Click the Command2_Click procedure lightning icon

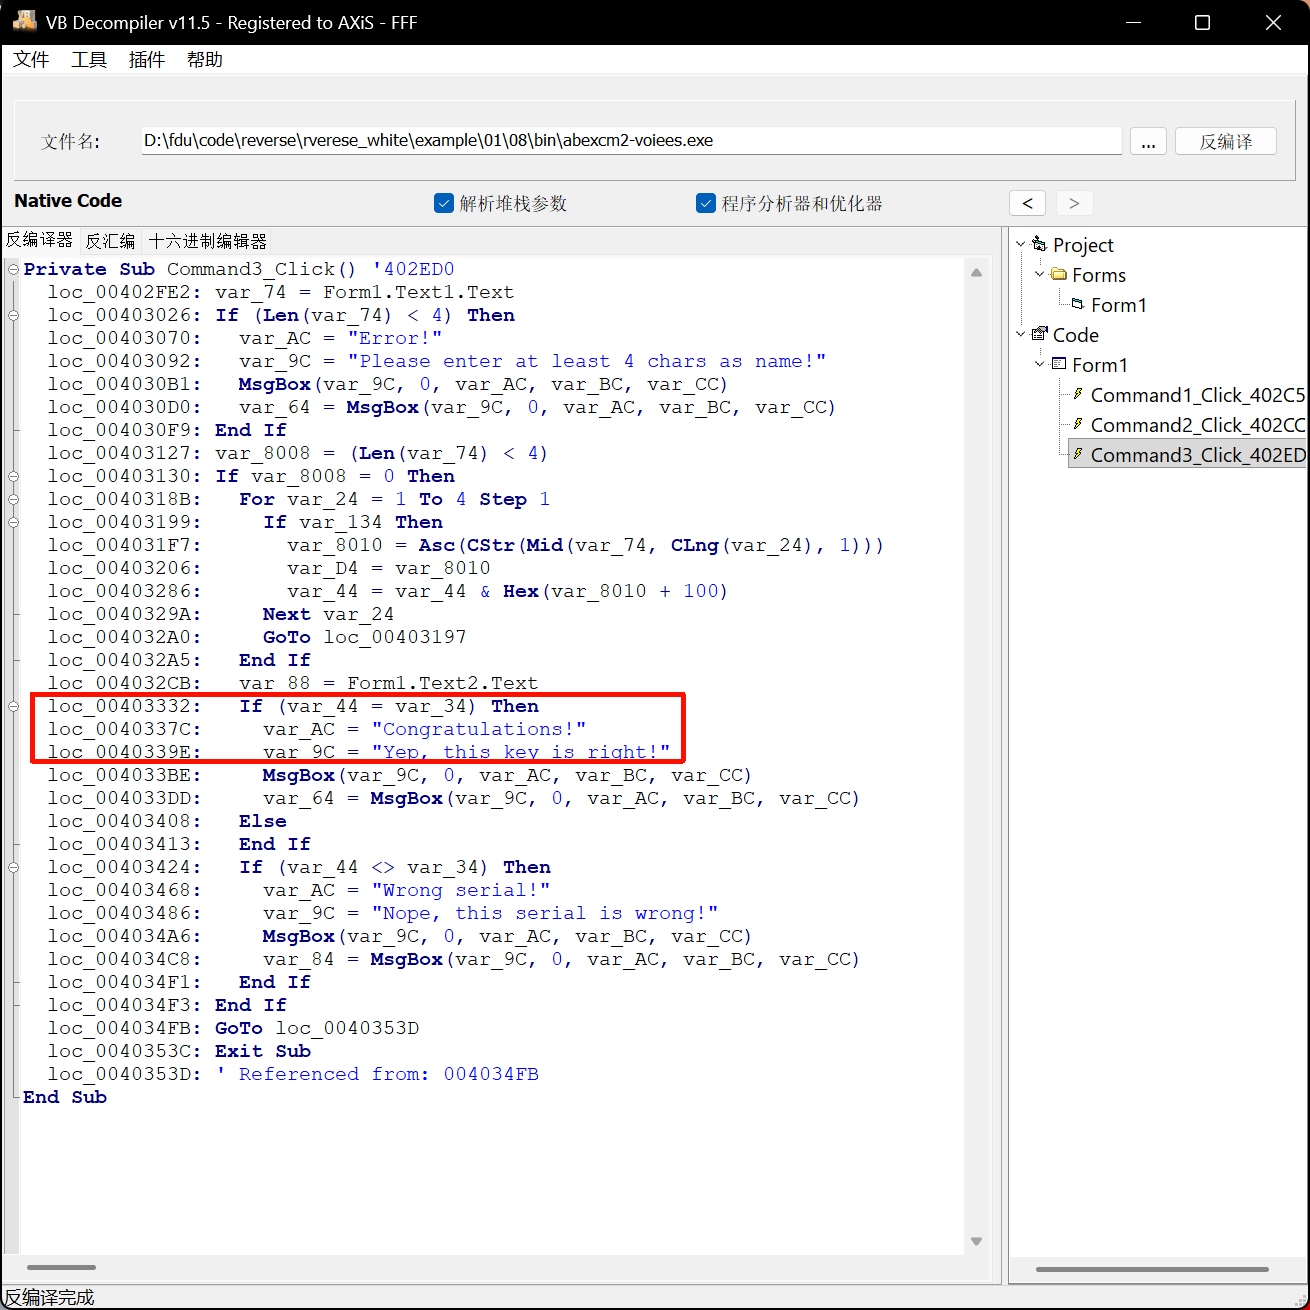click(1078, 424)
